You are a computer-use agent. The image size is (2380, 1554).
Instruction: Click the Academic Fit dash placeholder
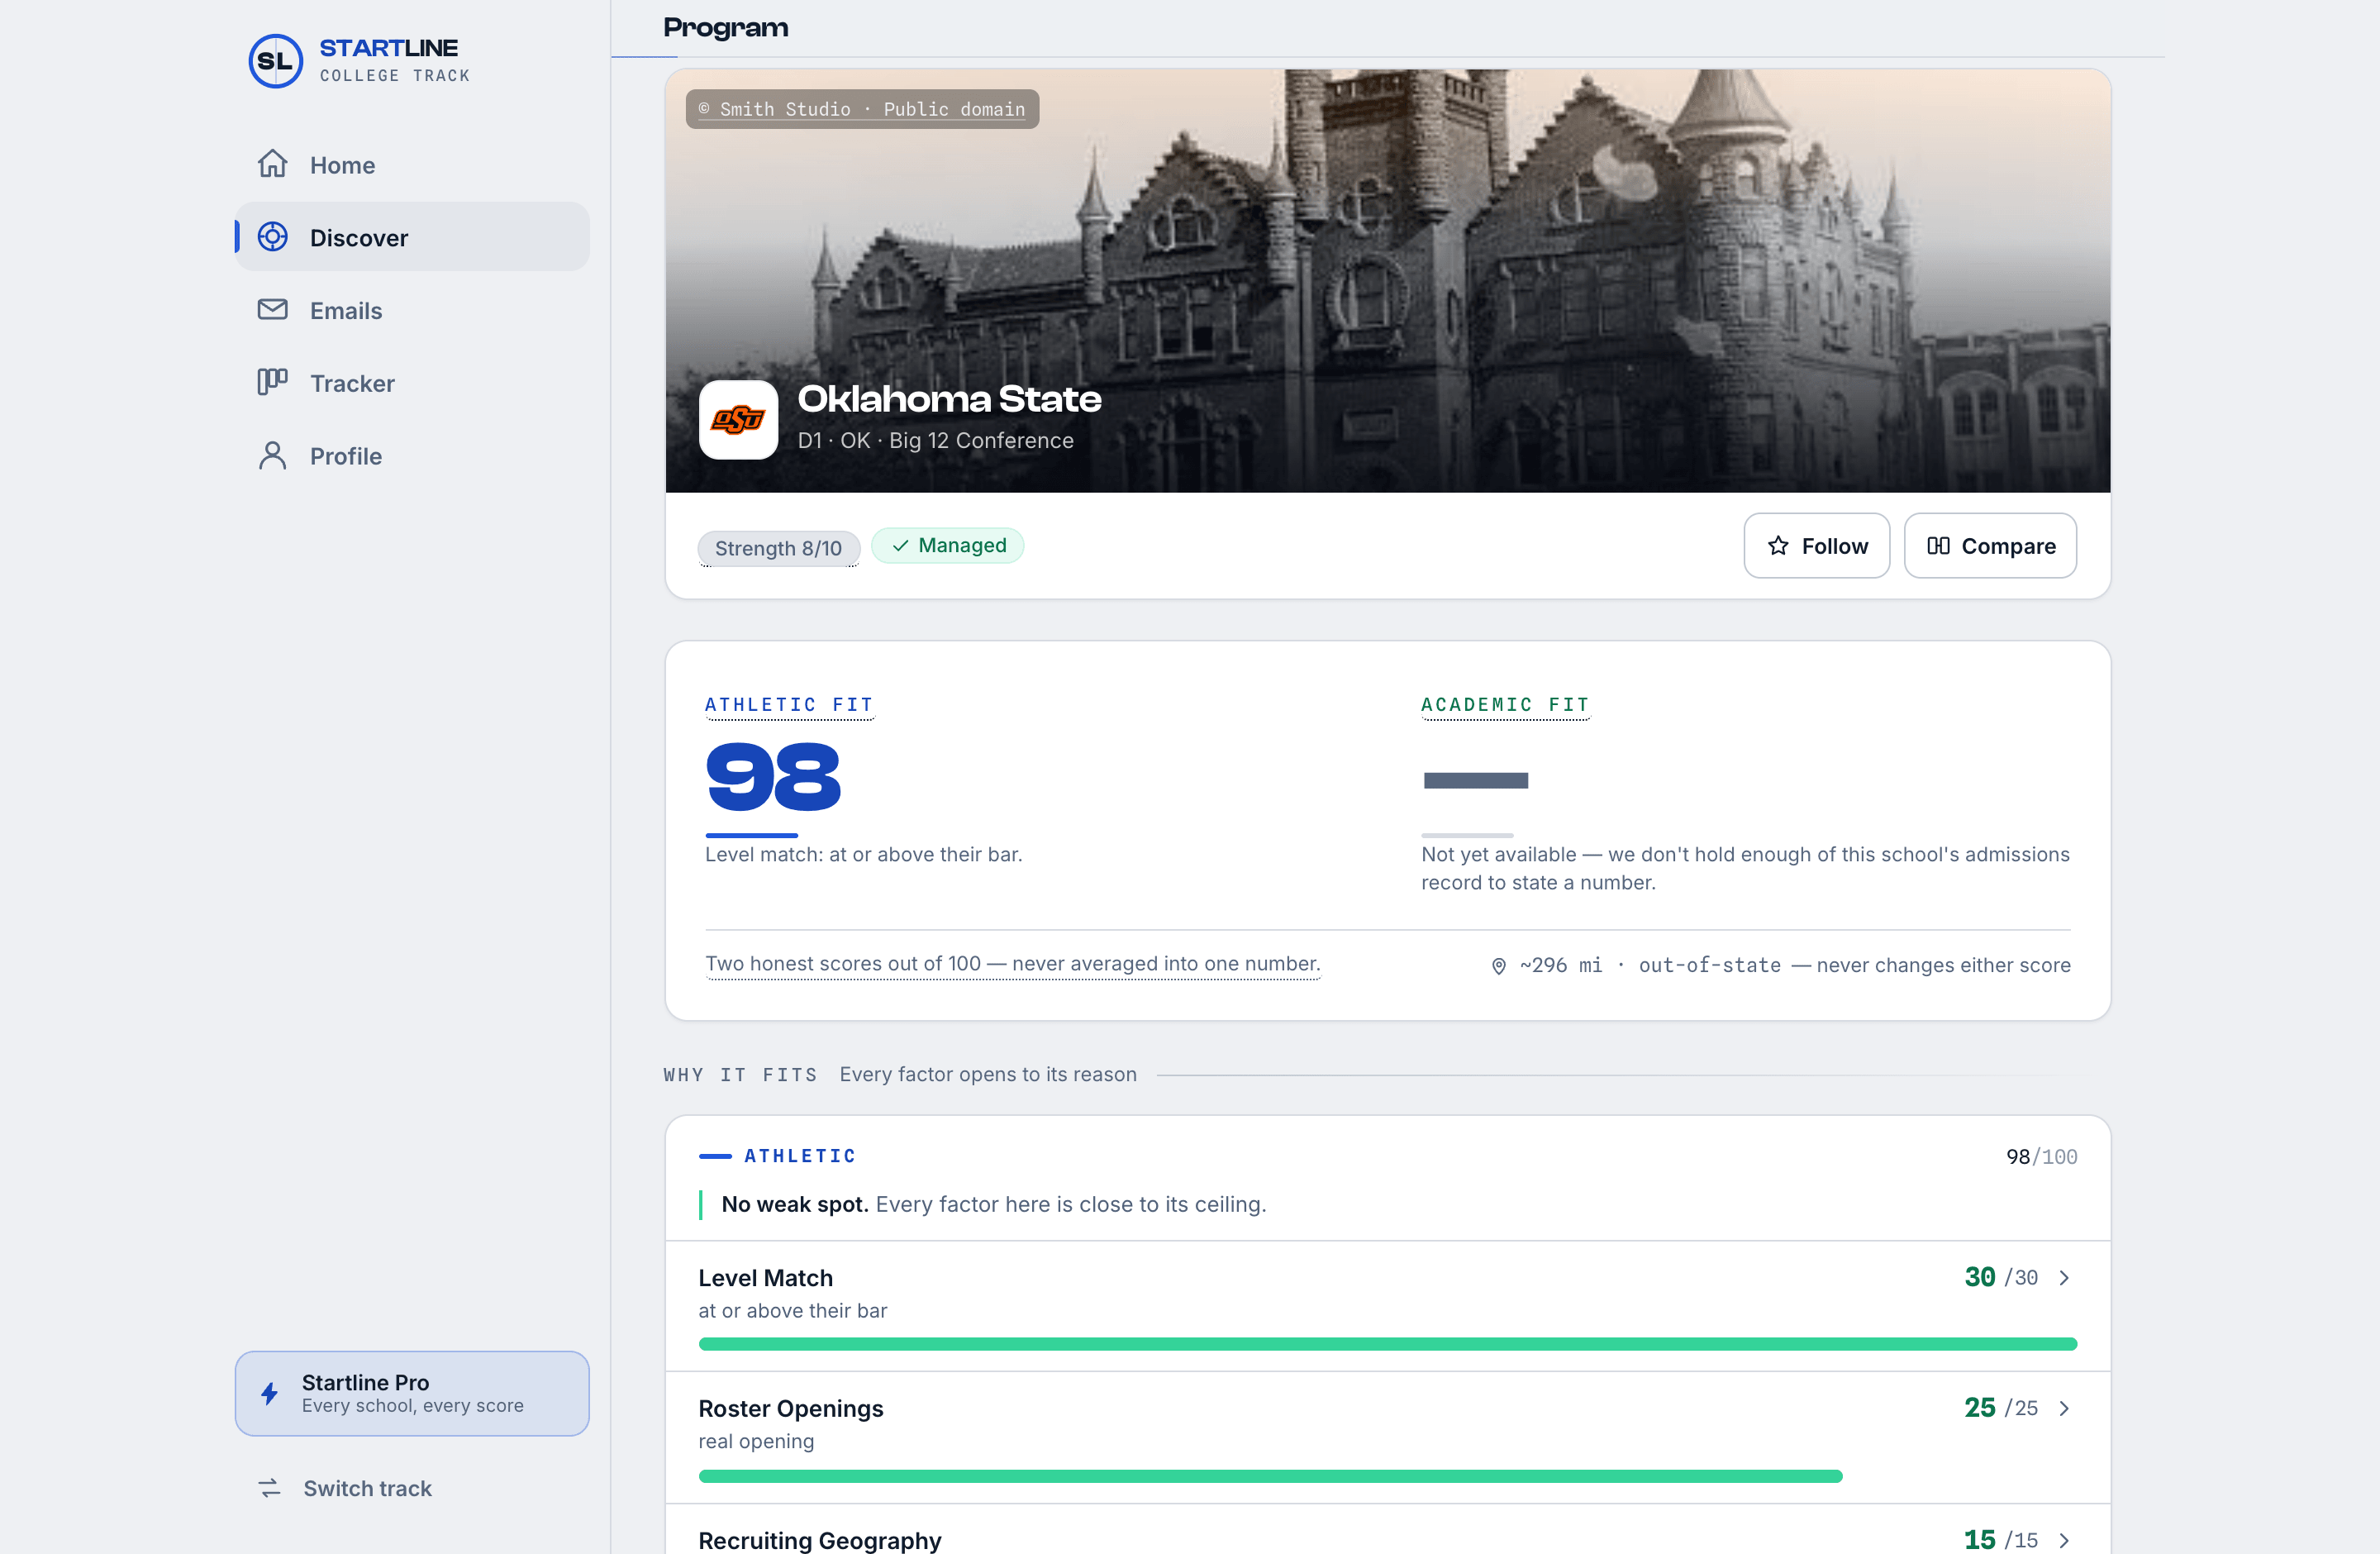click(1475, 780)
